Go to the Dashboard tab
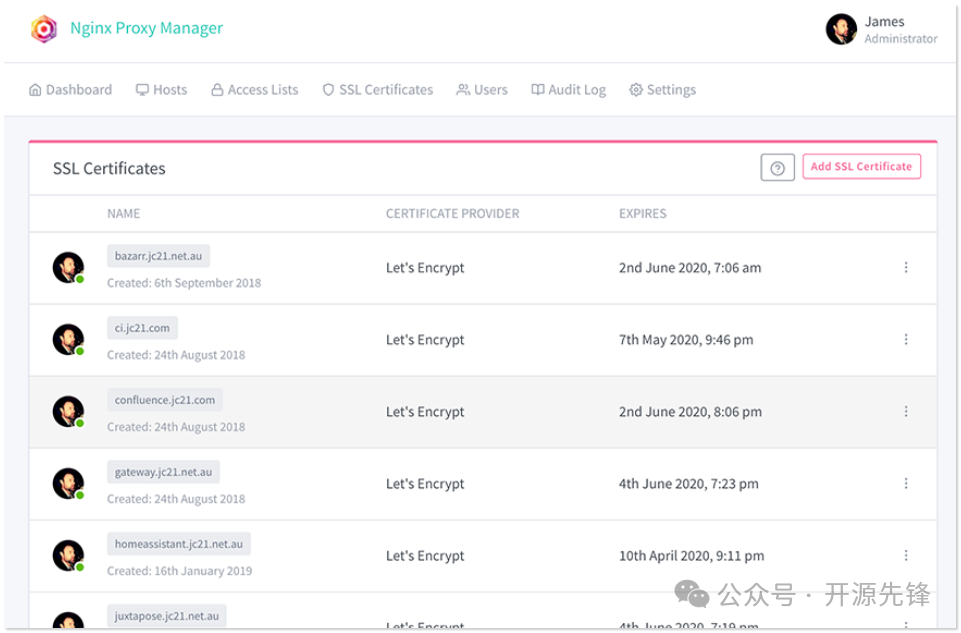The image size is (961, 633). pos(70,89)
